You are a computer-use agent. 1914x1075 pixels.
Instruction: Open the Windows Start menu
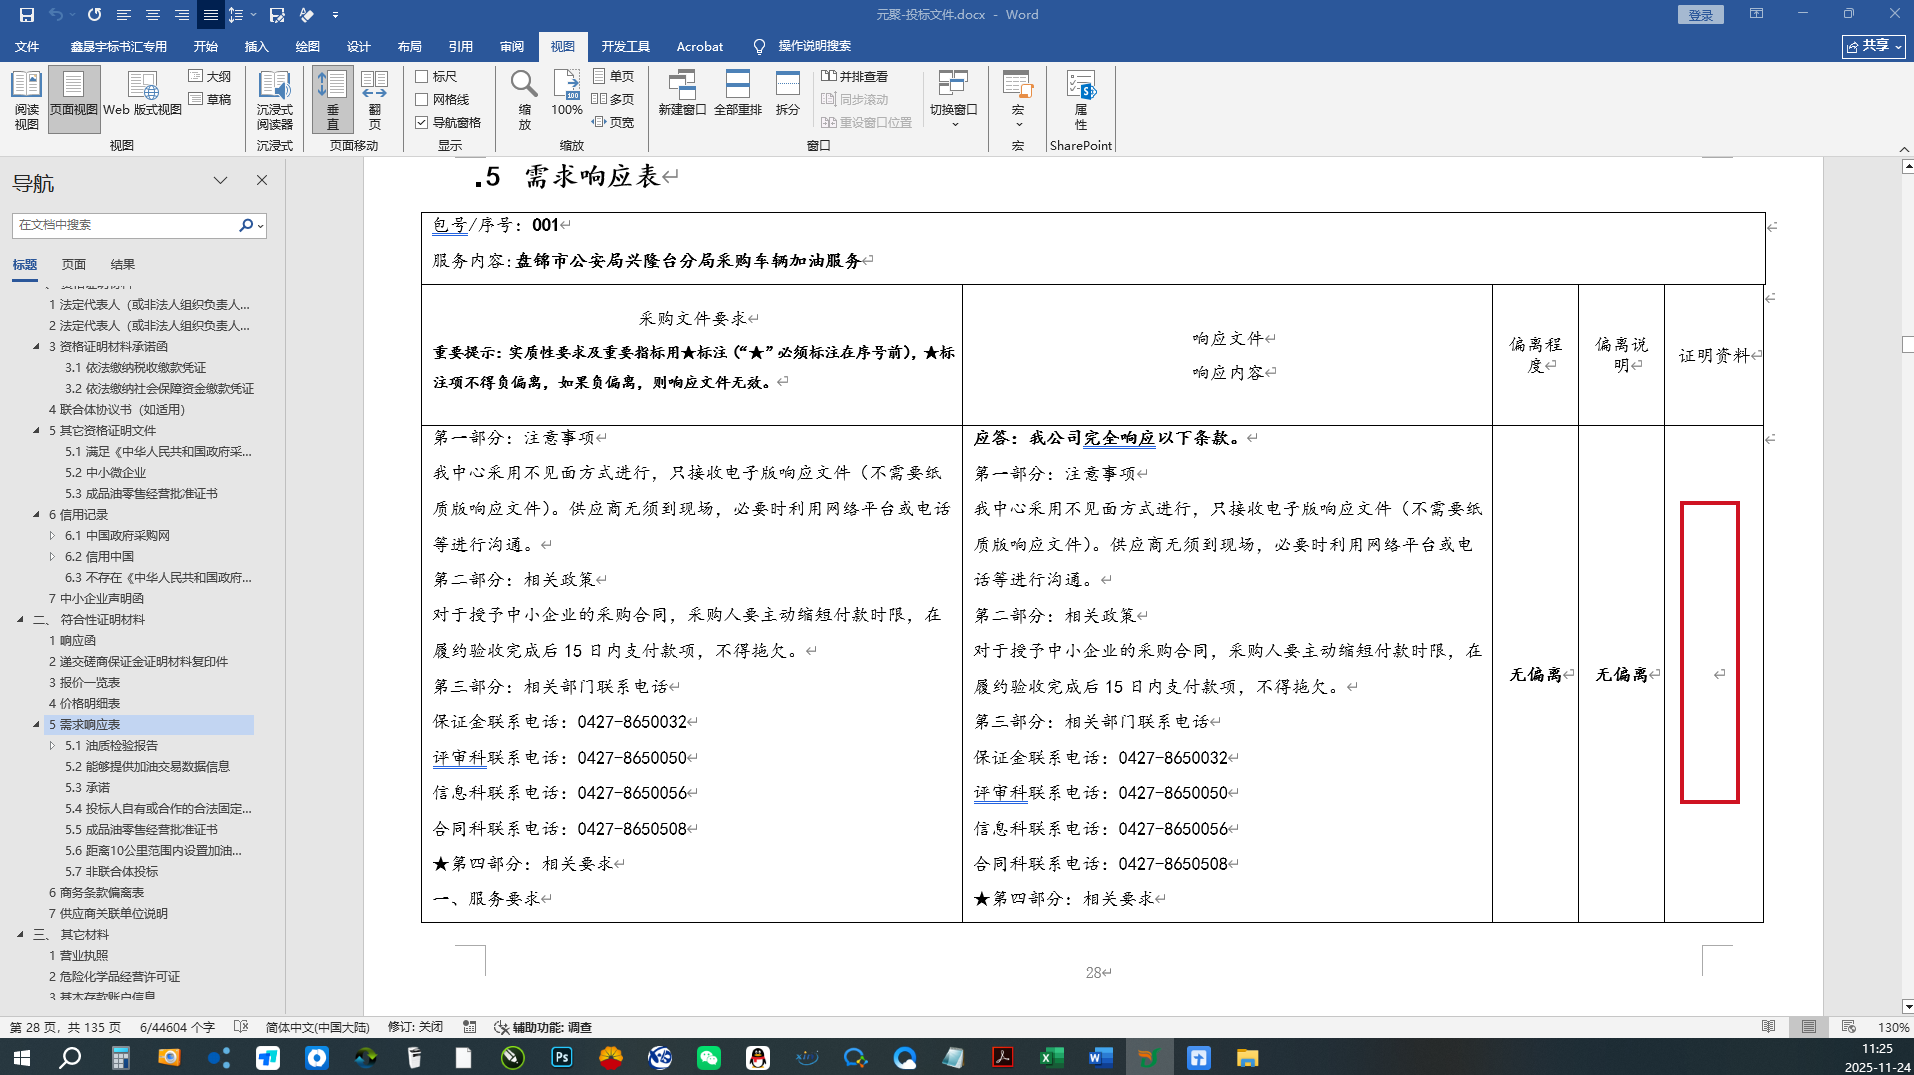[21, 1057]
